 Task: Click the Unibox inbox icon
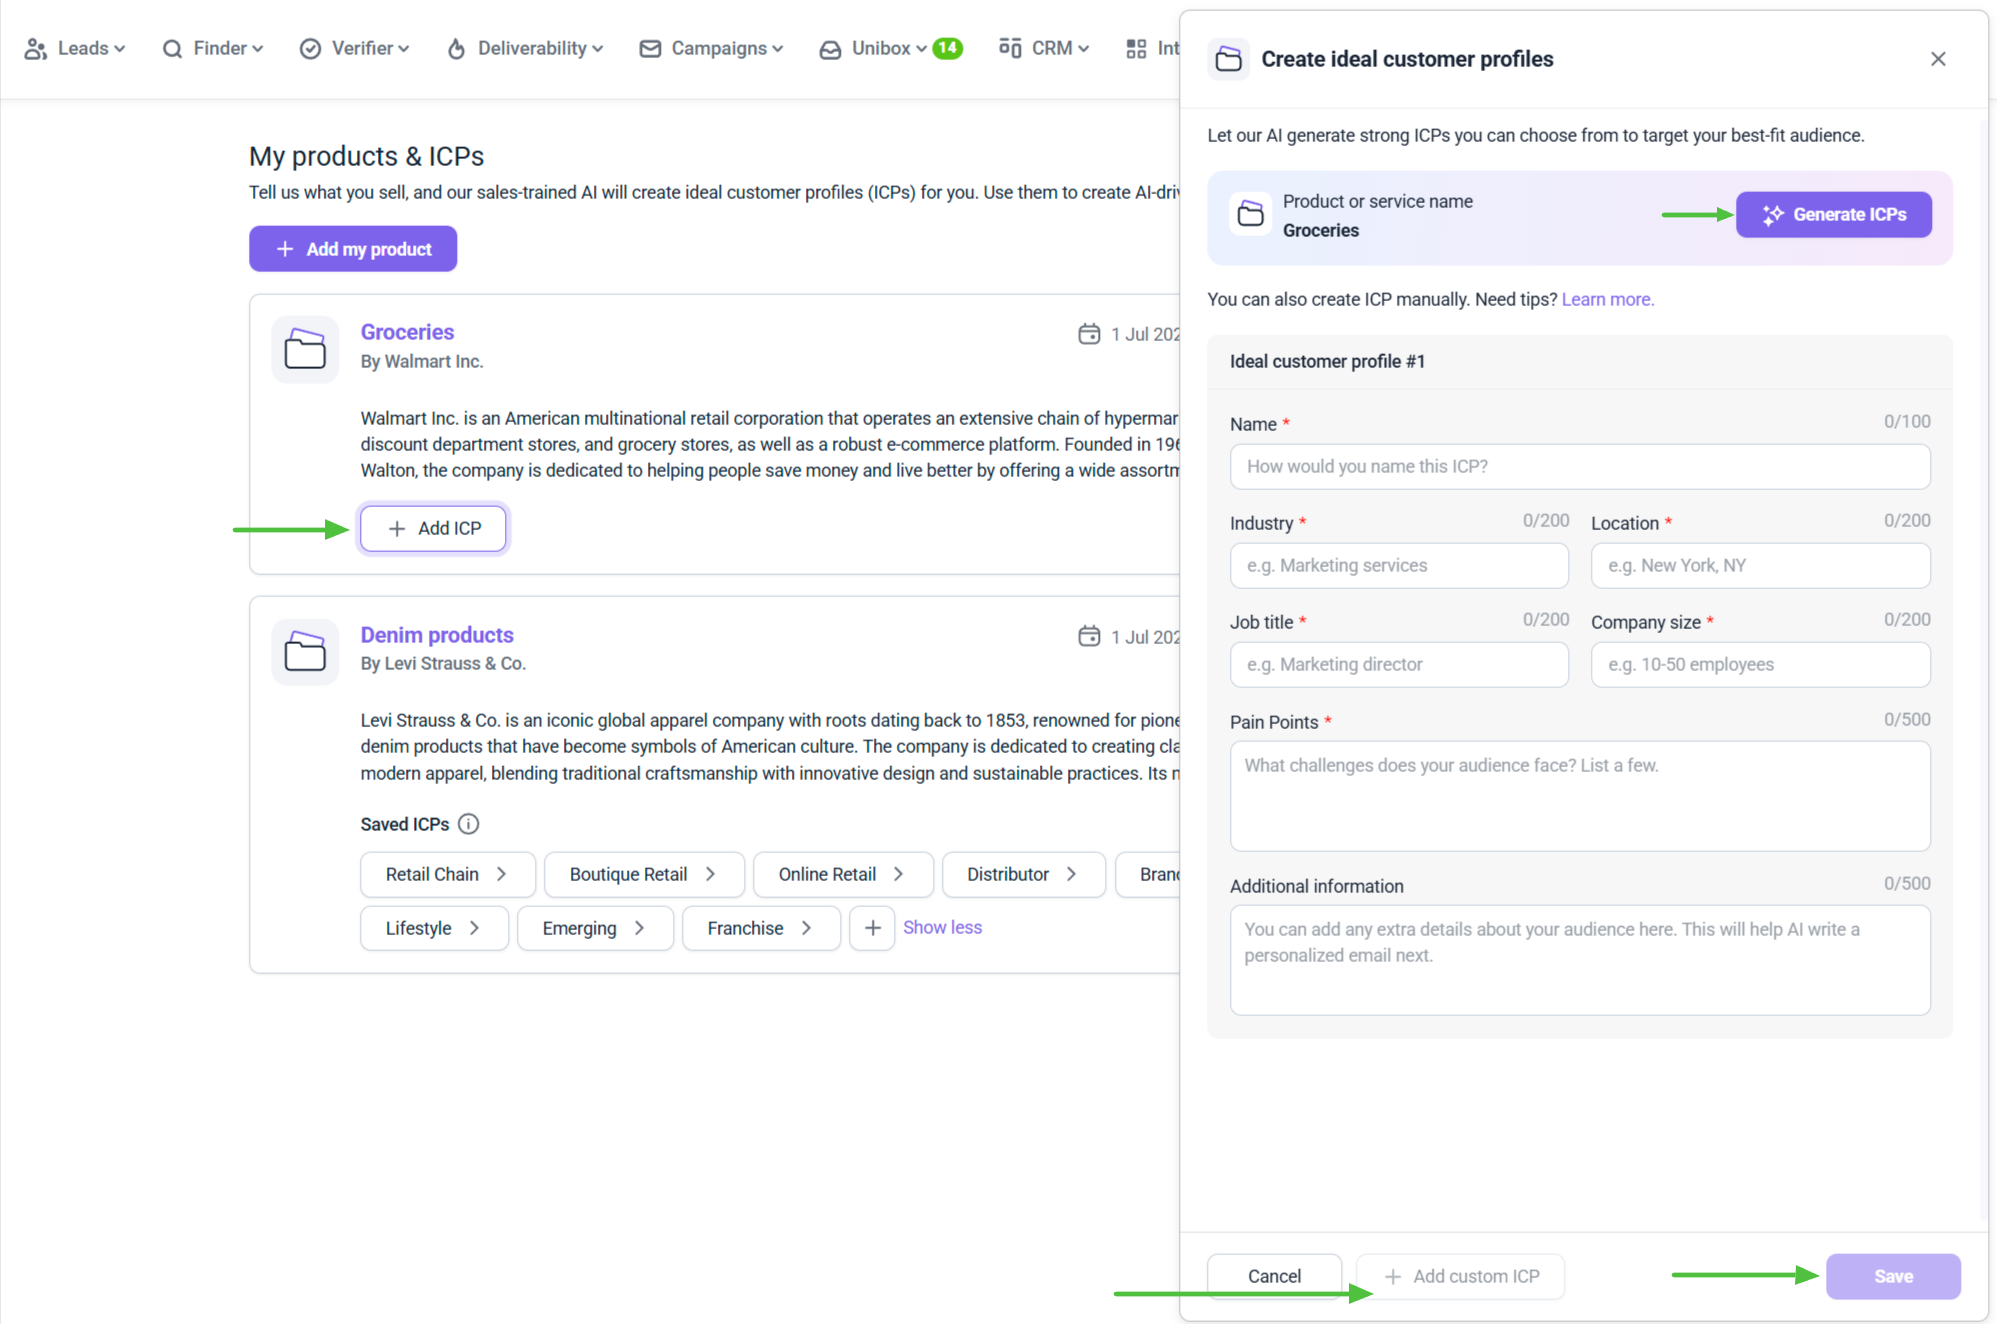pos(830,49)
